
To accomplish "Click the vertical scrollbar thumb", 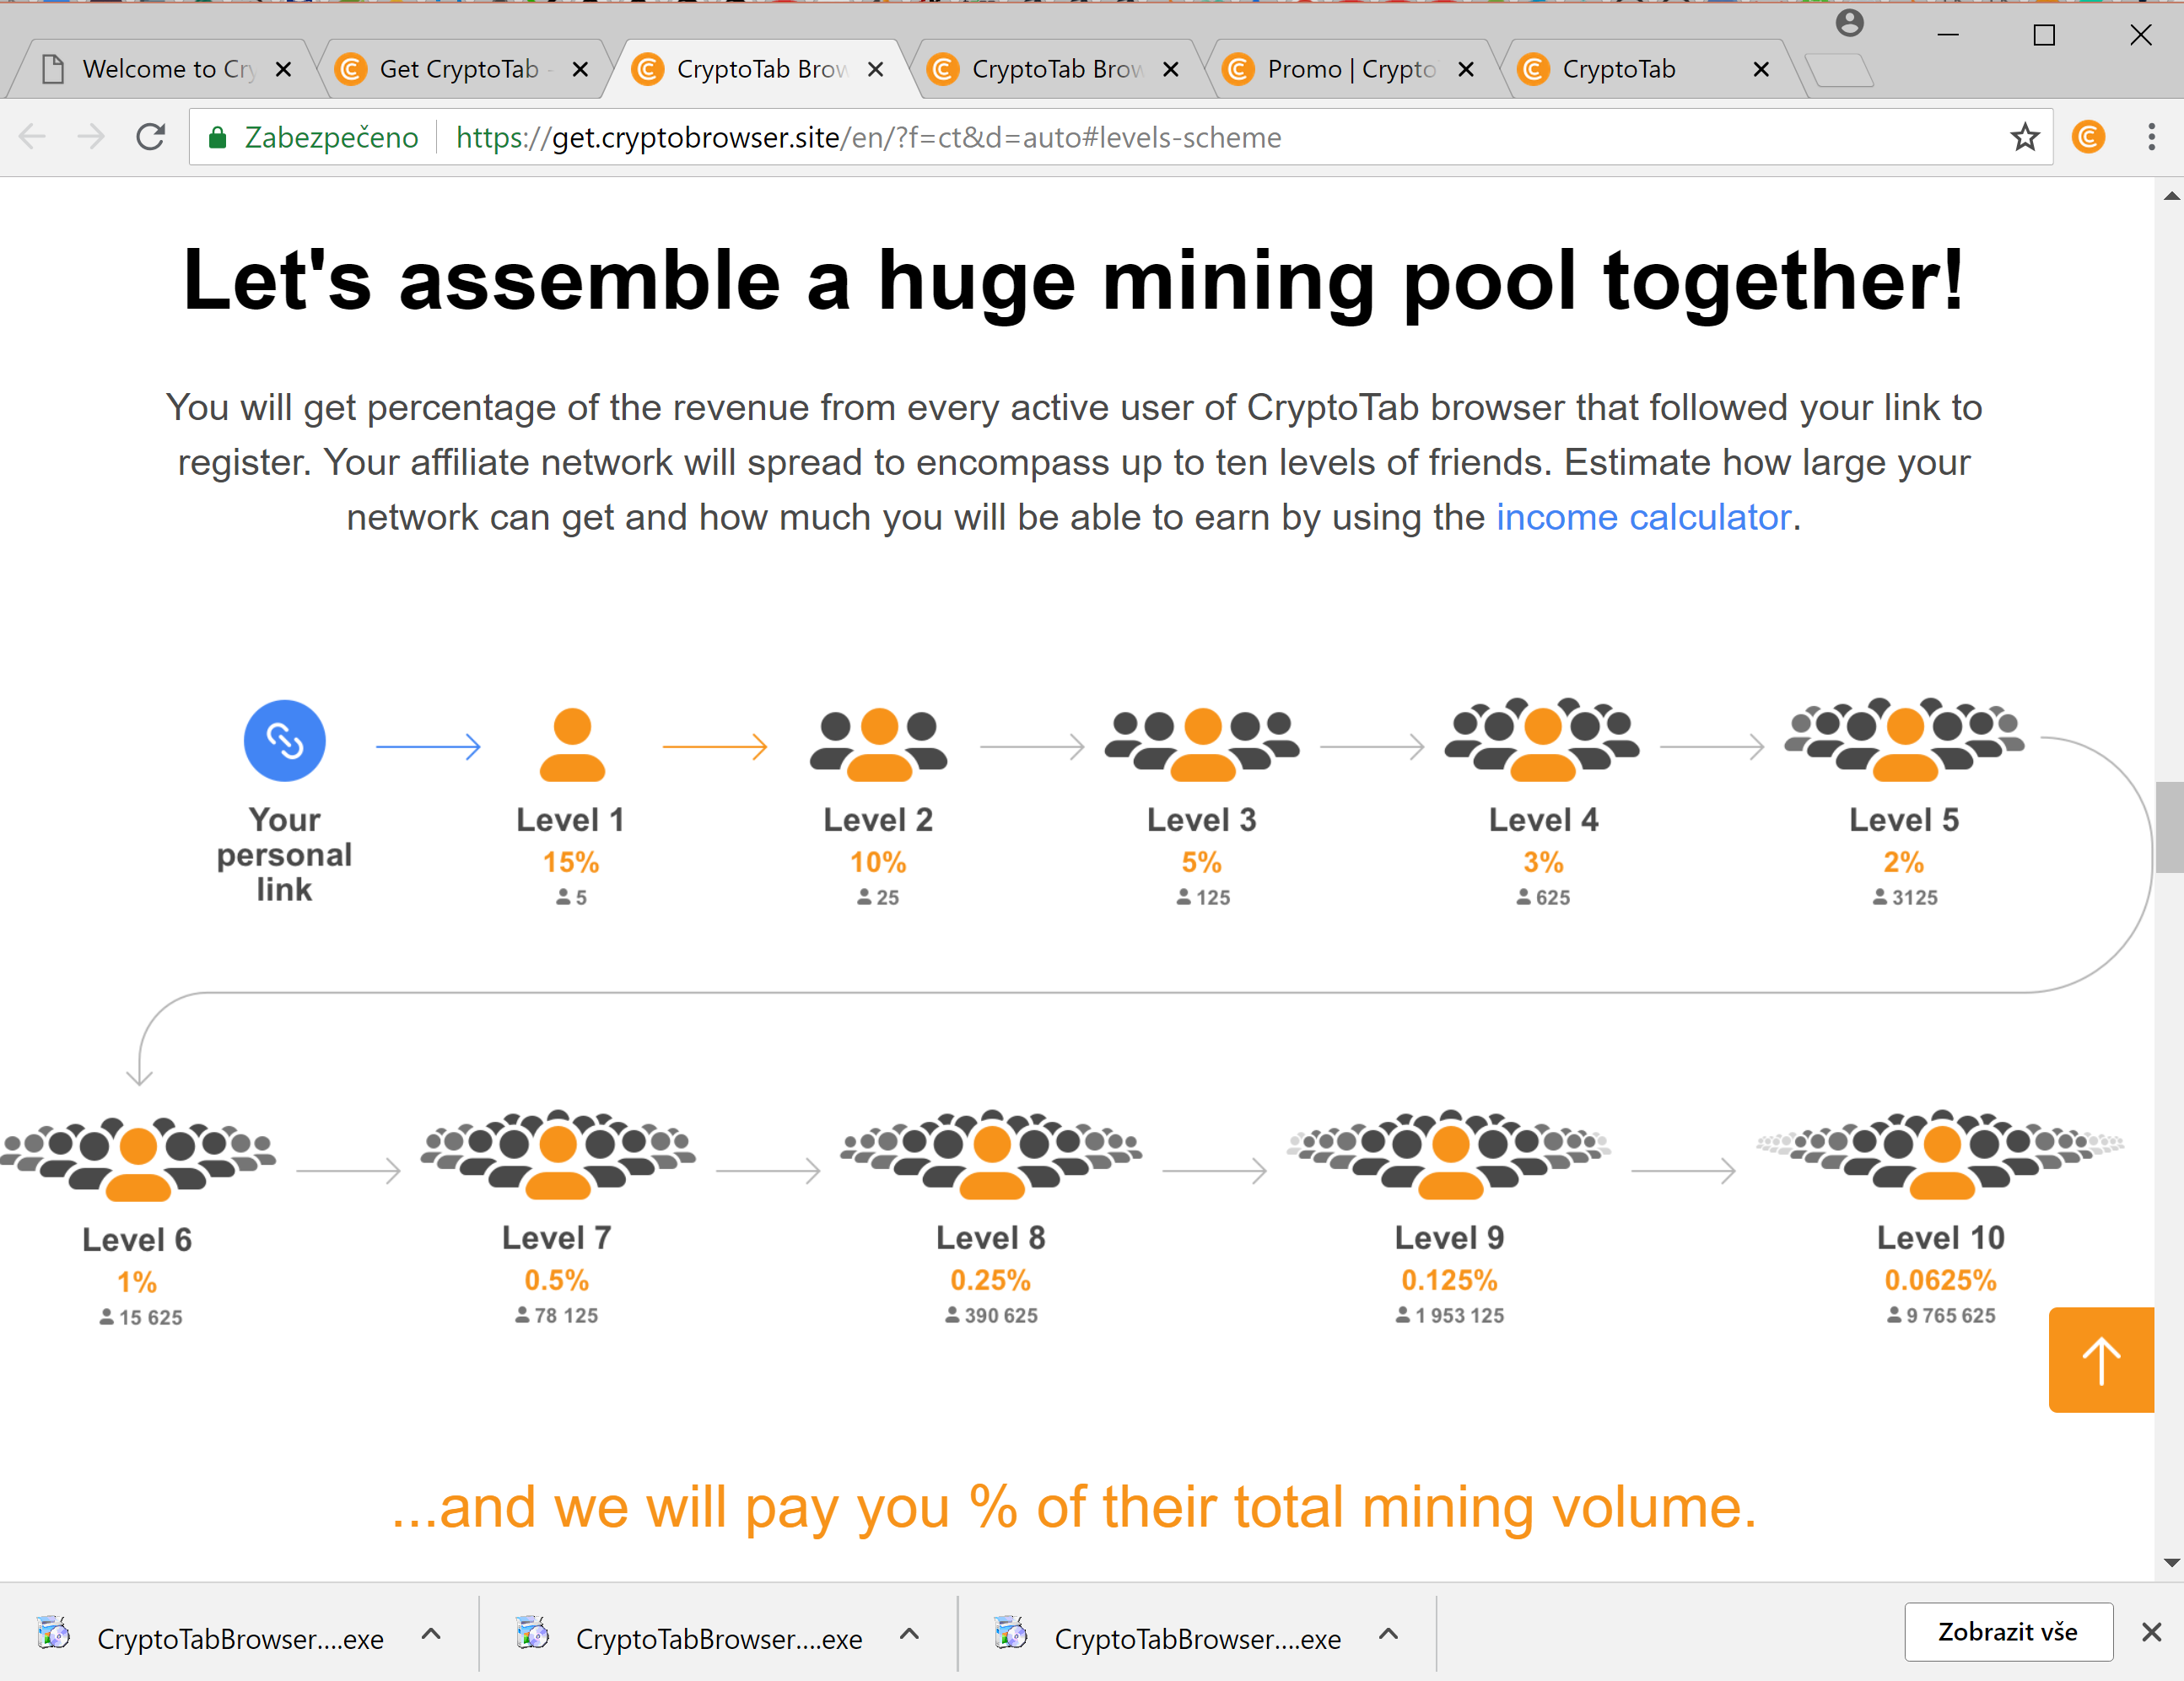I will pos(2169,827).
